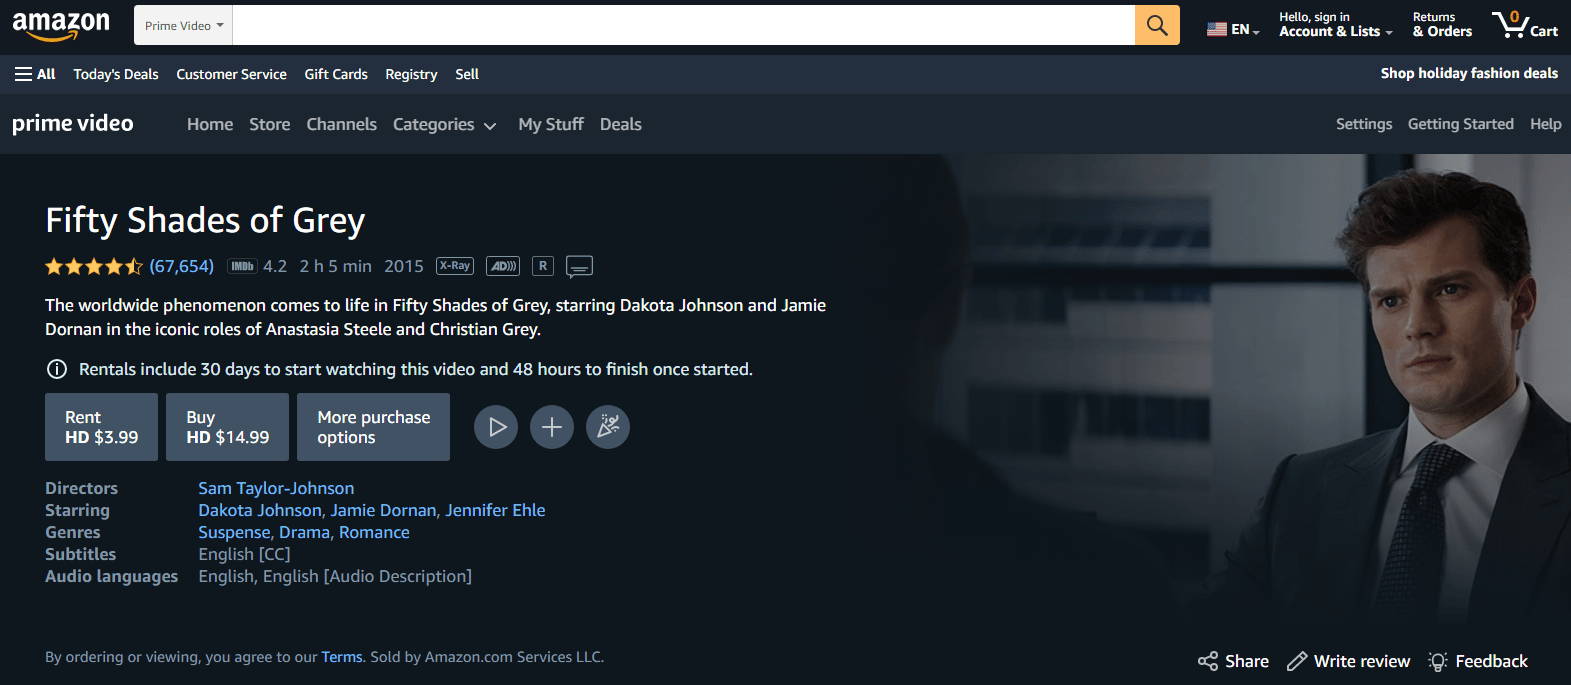The image size is (1571, 685).
Task: Click the rental info circle icon
Action: [x=57, y=369]
